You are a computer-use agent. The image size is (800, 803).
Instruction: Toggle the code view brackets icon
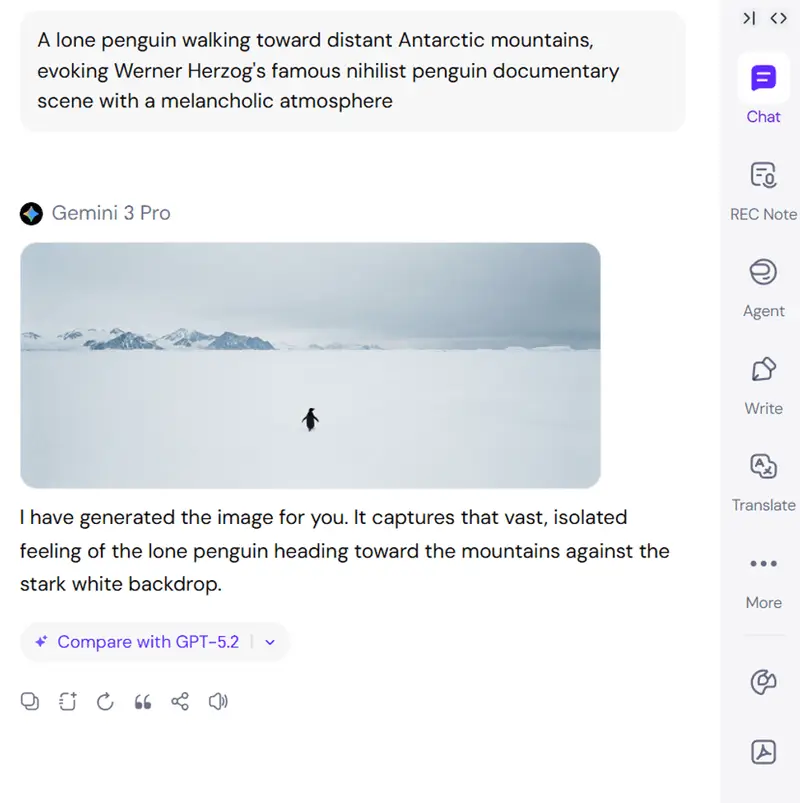[x=778, y=18]
